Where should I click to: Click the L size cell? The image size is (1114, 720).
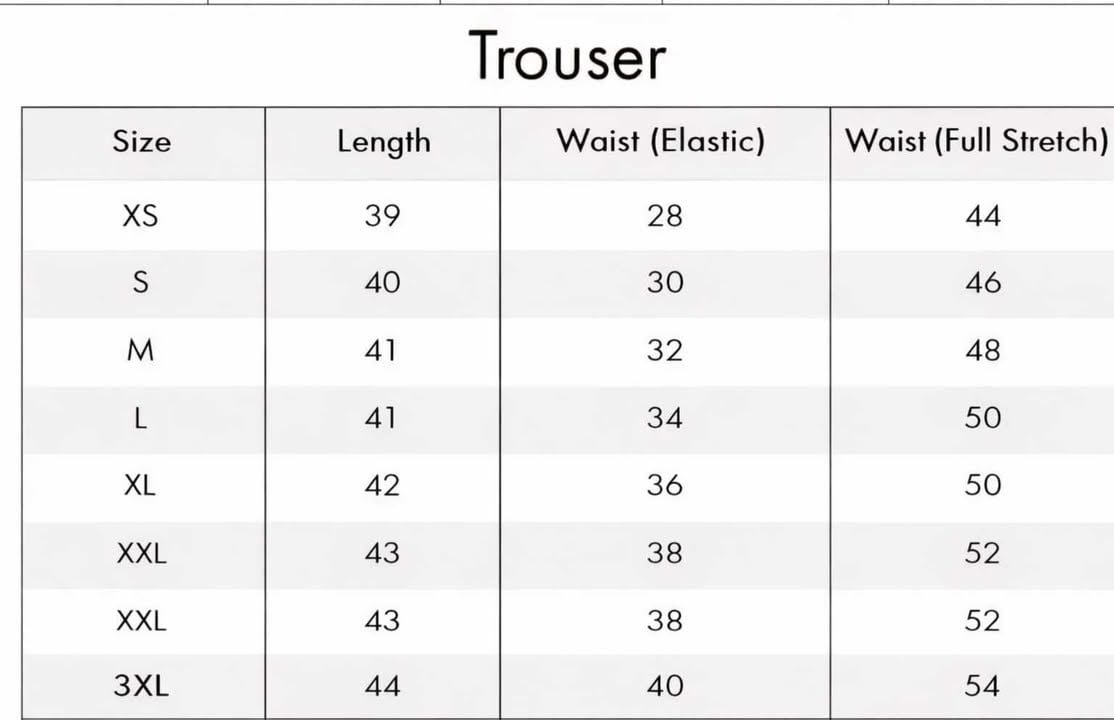click(140, 418)
